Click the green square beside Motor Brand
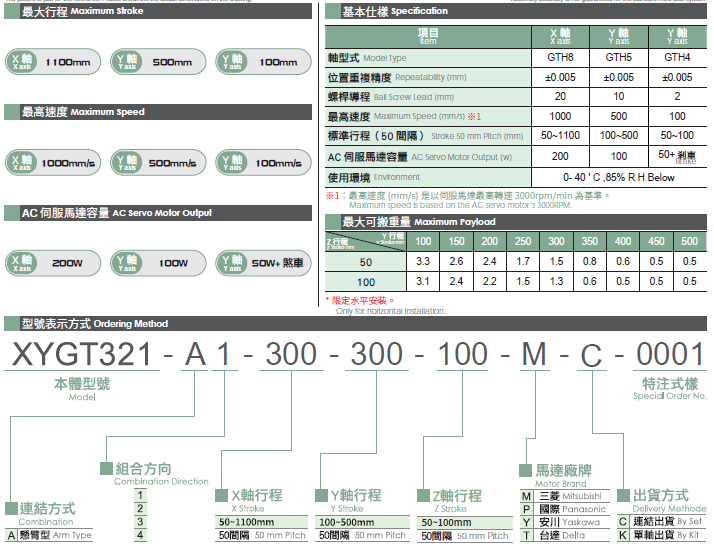This screenshot has width=714, height=546. tap(527, 468)
